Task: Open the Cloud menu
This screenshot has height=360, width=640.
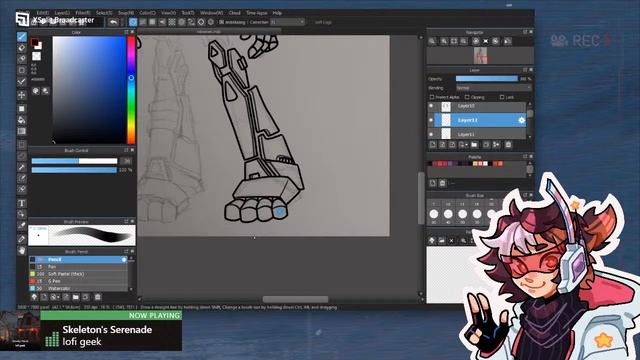Action: coord(235,13)
